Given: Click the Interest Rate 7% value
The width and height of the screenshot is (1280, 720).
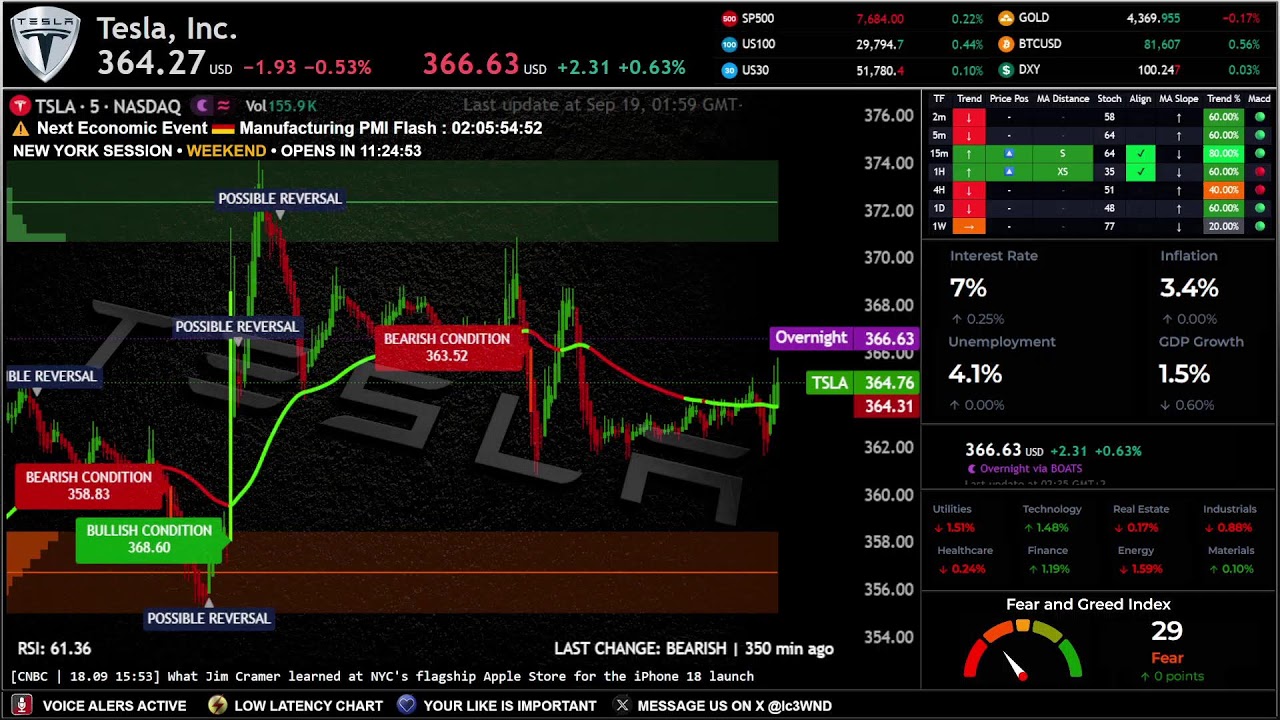Looking at the screenshot, I should pyautogui.click(x=968, y=288).
